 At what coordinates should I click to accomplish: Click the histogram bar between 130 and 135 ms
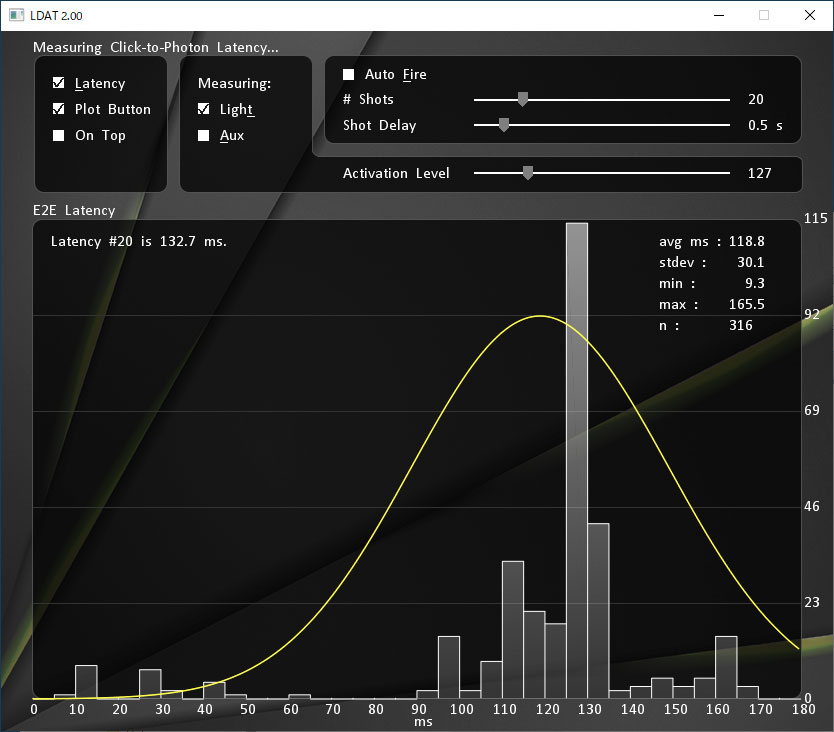pos(598,610)
